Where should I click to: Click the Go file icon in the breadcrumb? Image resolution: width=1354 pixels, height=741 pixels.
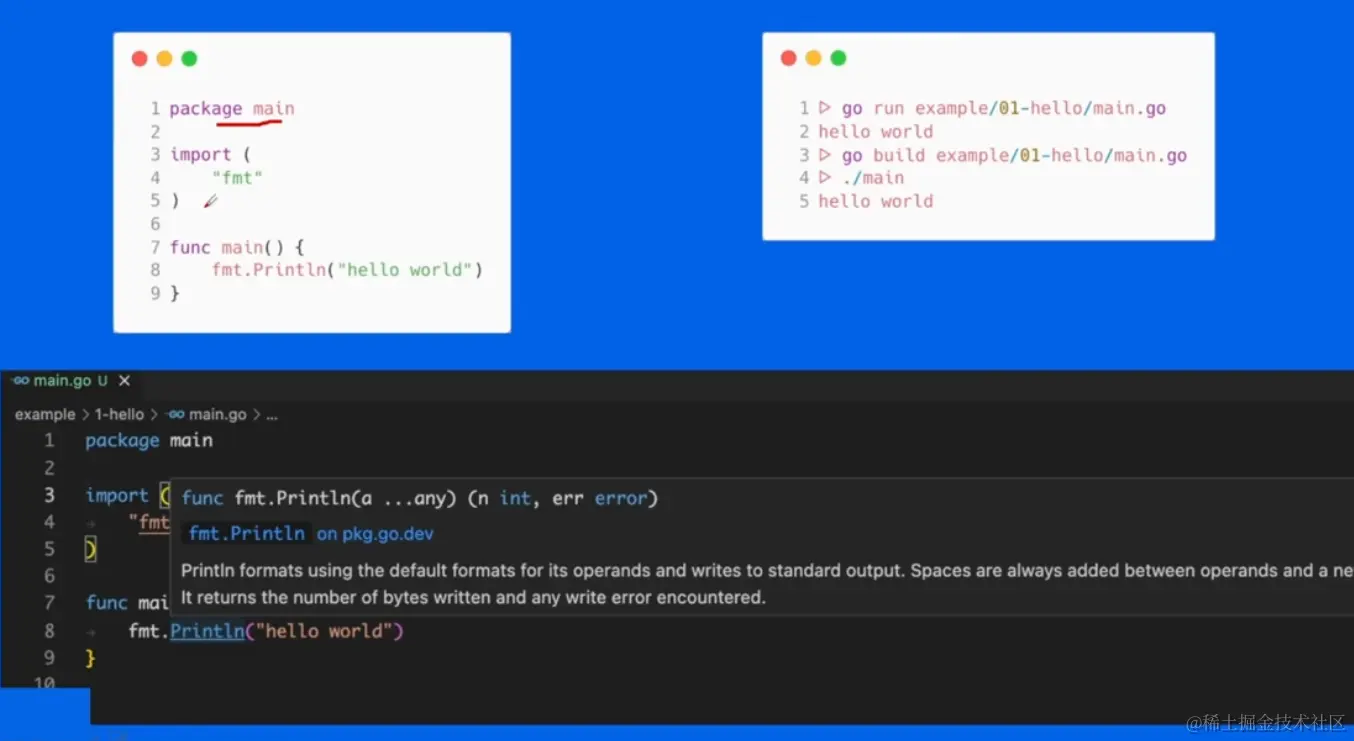(x=176, y=414)
